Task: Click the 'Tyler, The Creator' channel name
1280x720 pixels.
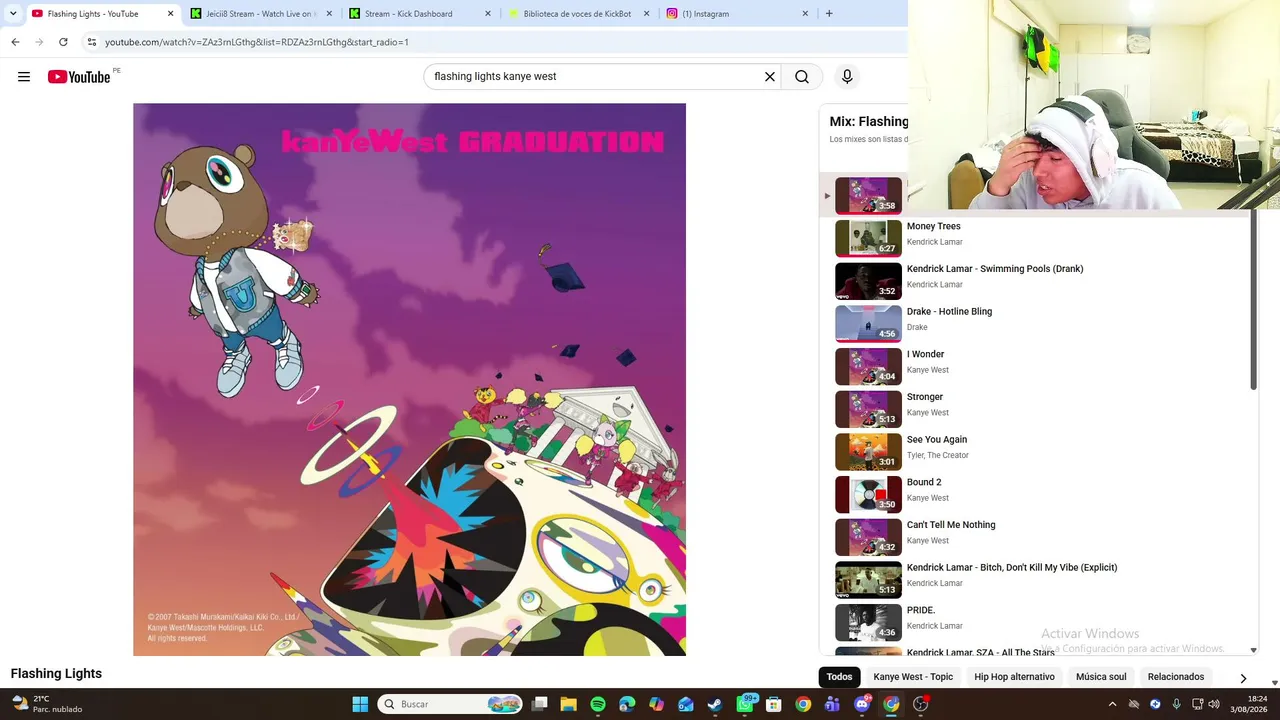Action: click(938, 455)
